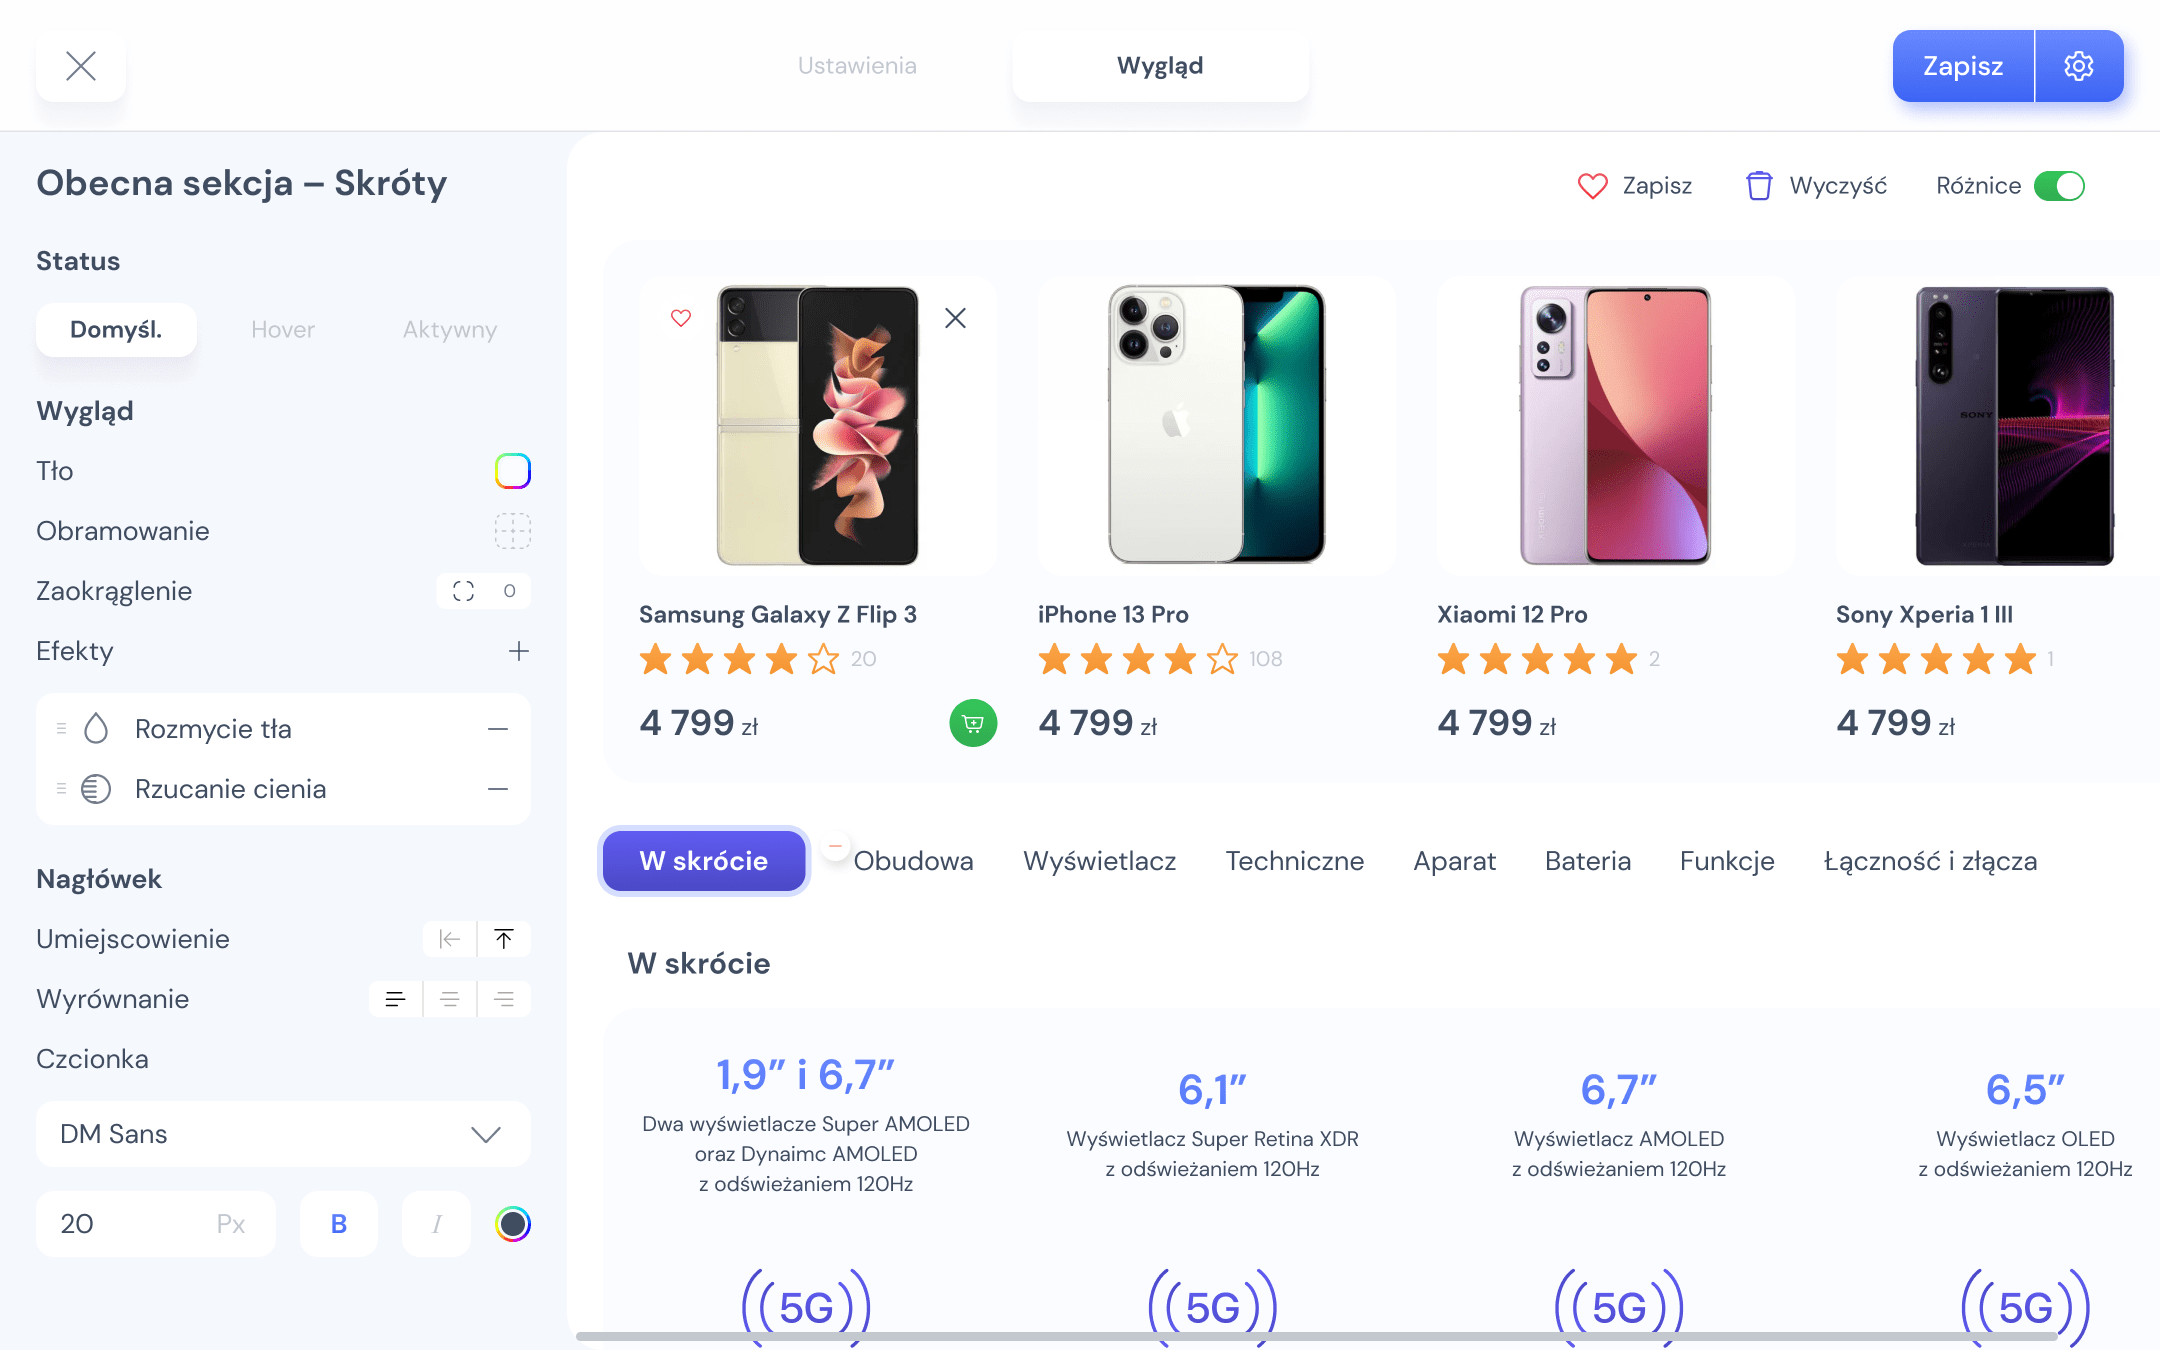2160x1350 pixels.
Task: Click the gear icon next to Zapisz
Action: (2079, 66)
